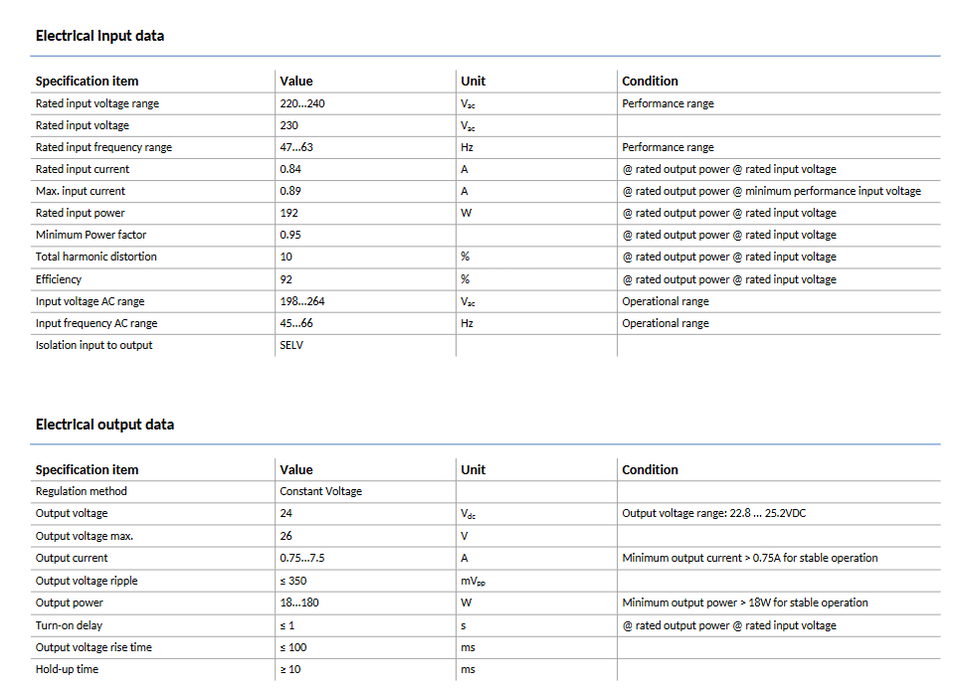Select the Hold-up time row label
The height and width of the screenshot is (689, 960).
(x=67, y=669)
